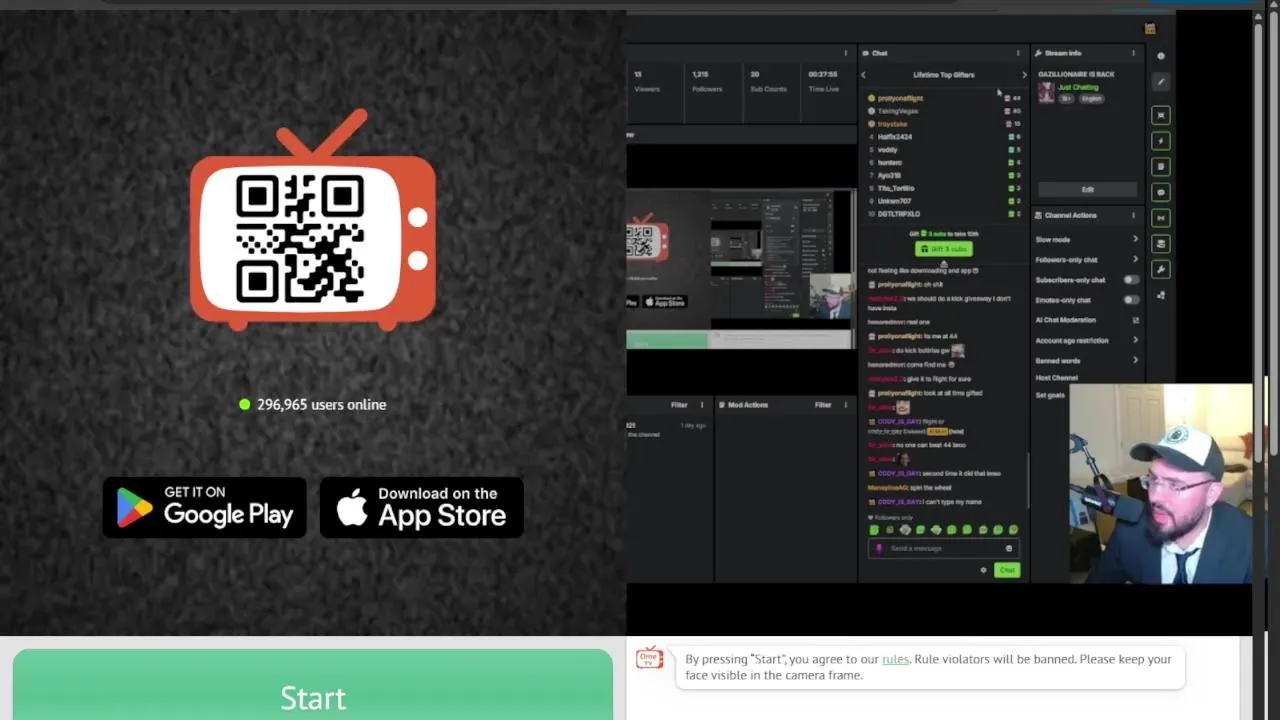Click the first green emote in the chat emote row
The image size is (1280, 720).
pyautogui.click(x=874, y=530)
